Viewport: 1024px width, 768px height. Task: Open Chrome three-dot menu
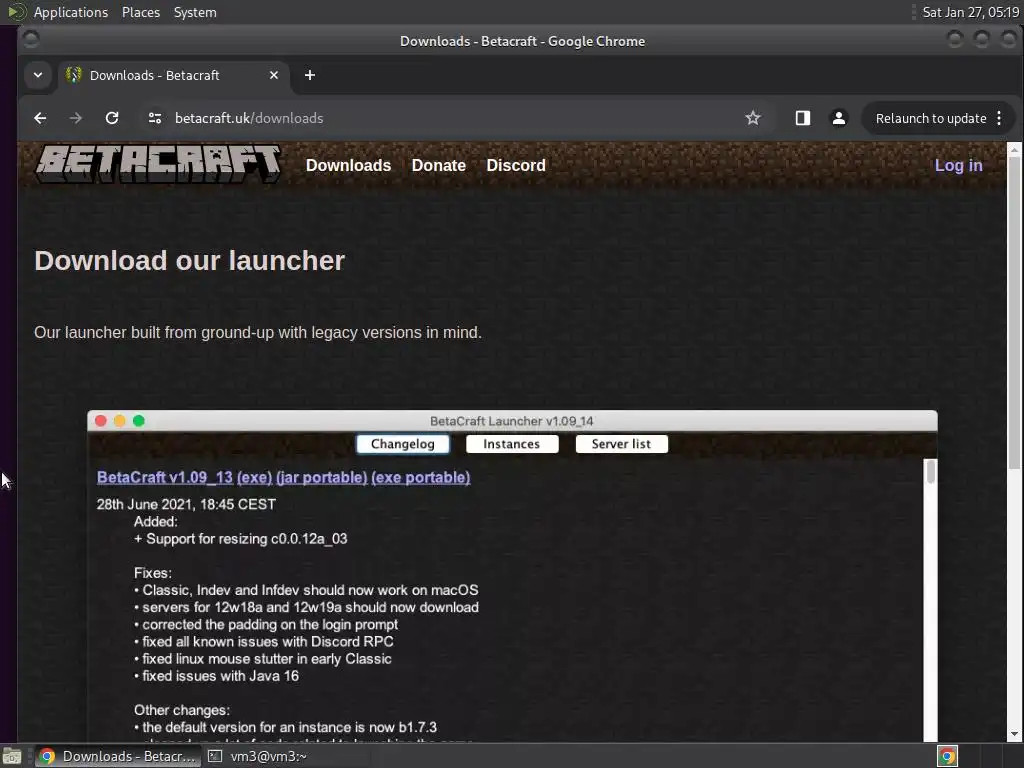coord(999,118)
